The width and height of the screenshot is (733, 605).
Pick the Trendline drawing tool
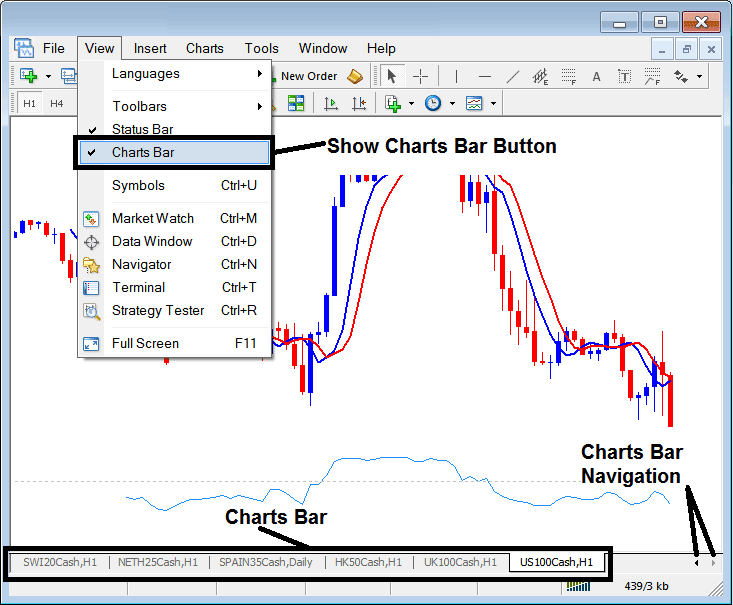(513, 76)
